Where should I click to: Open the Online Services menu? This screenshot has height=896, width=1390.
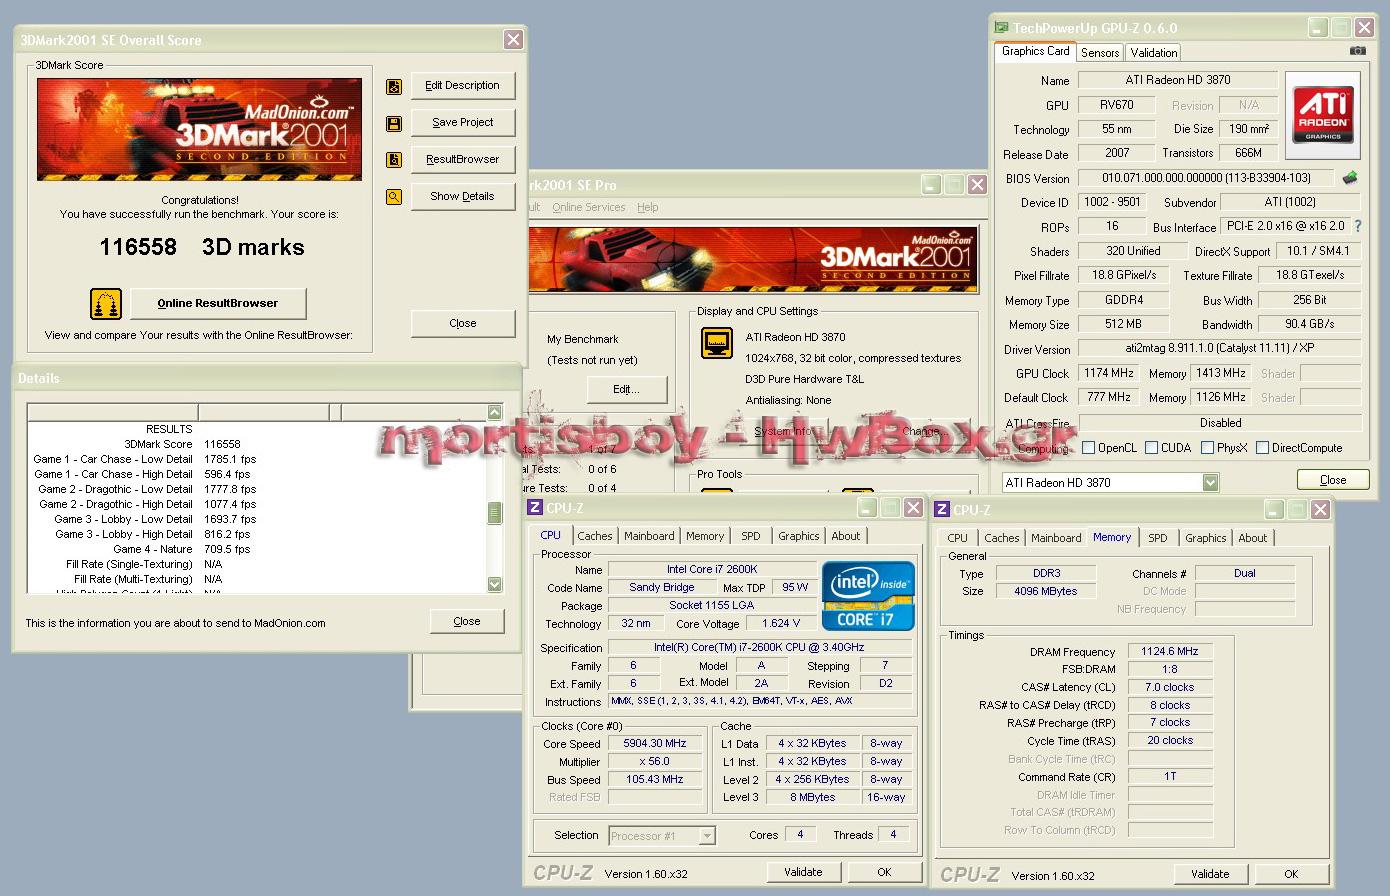pos(589,207)
